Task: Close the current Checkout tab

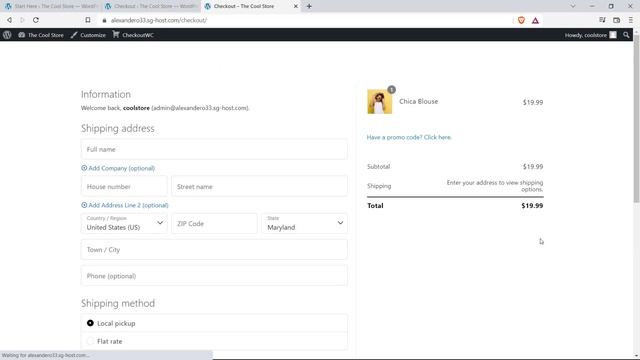Action: click(296, 6)
